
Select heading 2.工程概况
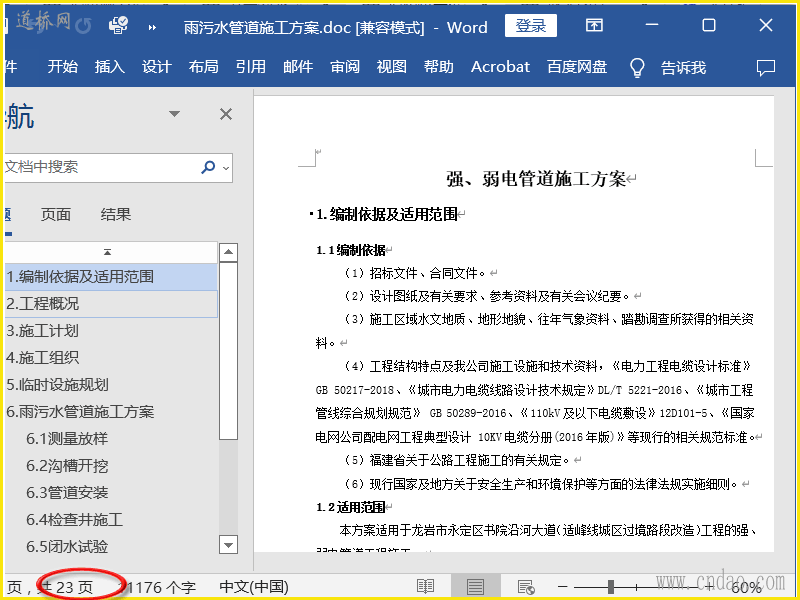click(111, 304)
